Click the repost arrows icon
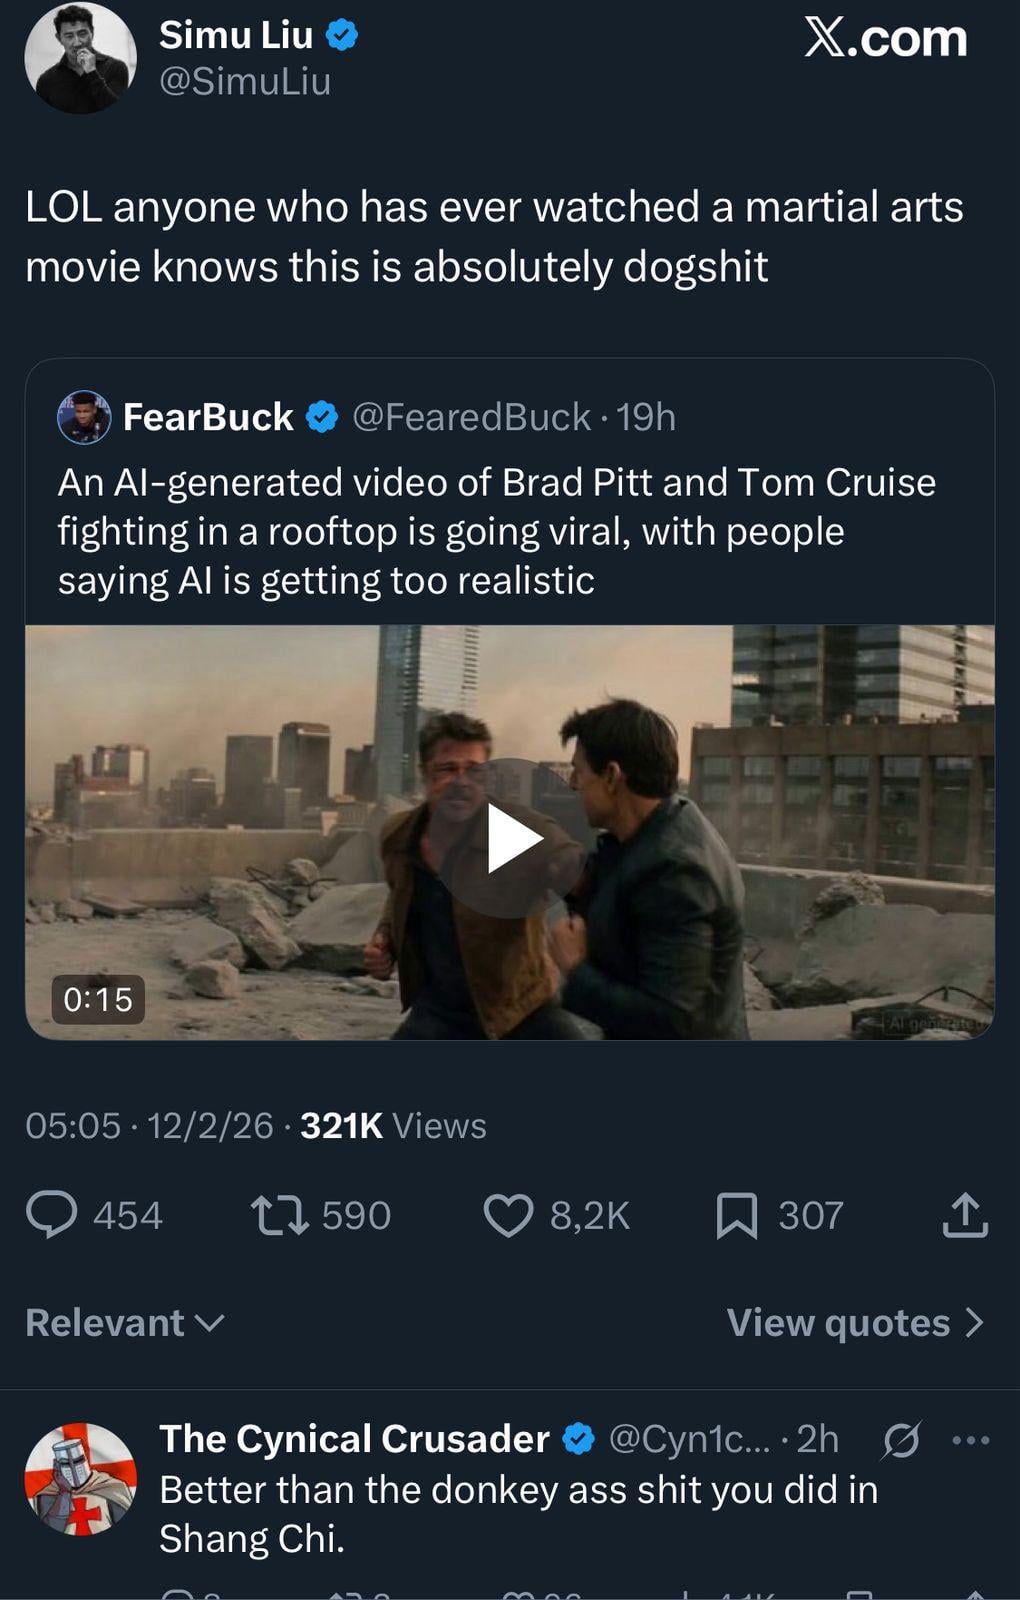This screenshot has height=1600, width=1020. [x=279, y=1215]
